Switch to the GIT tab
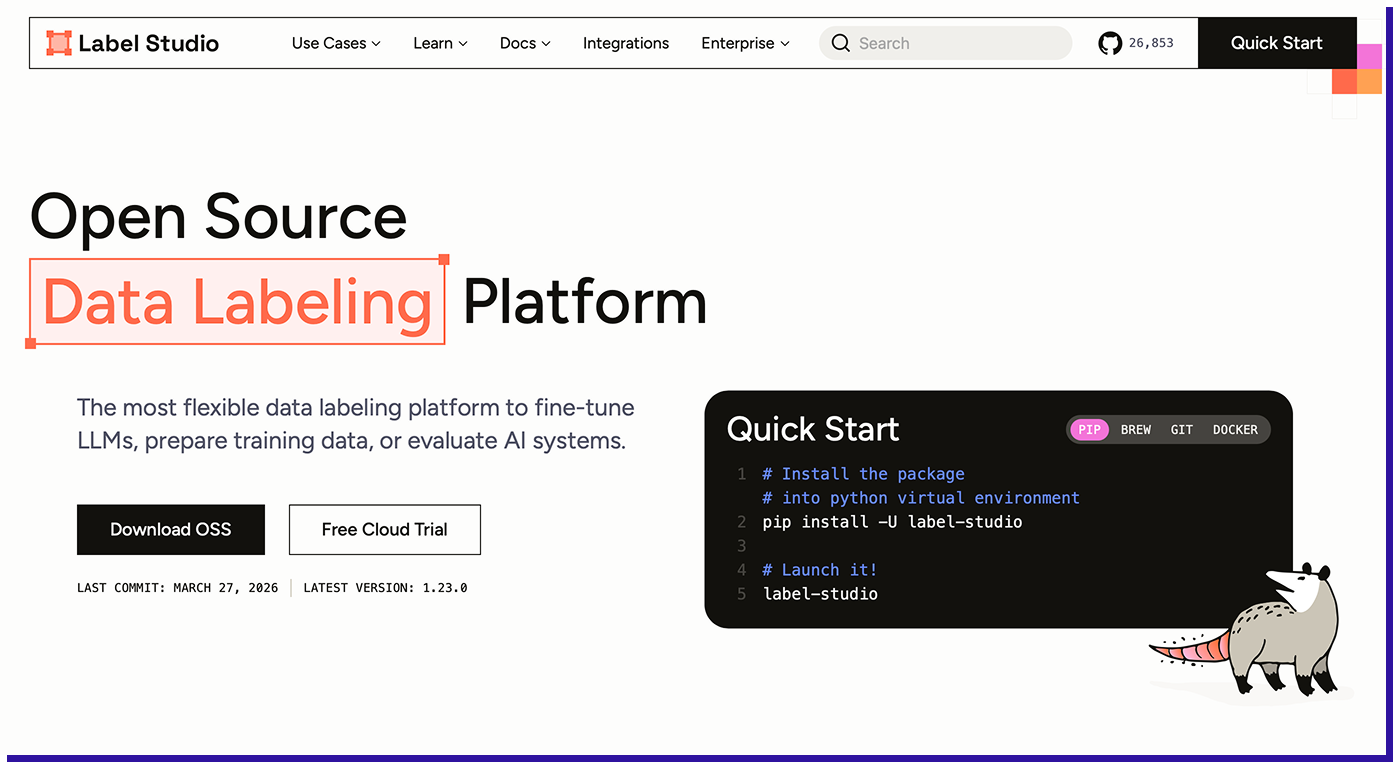Image resolution: width=1393 pixels, height=762 pixels. tap(1182, 430)
